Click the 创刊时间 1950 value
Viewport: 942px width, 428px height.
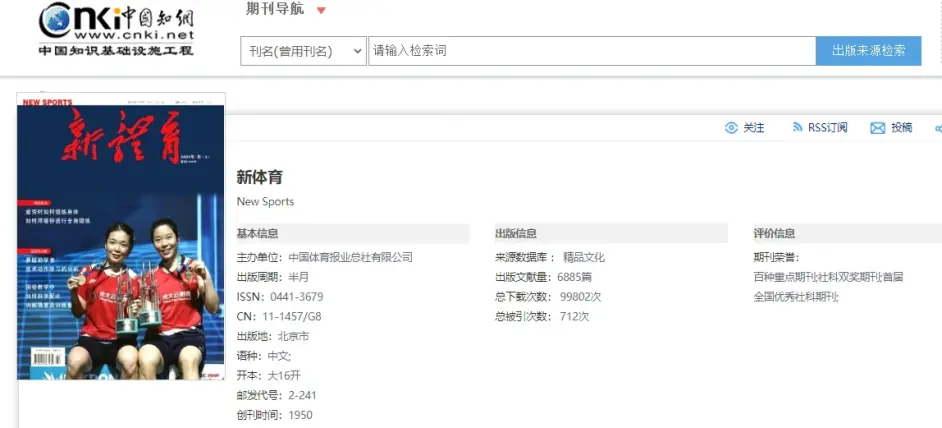click(x=300, y=415)
